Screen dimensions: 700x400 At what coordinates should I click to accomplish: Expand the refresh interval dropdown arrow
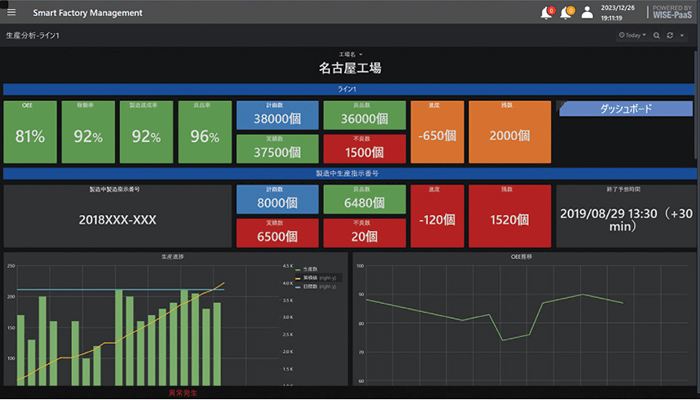pos(681,36)
